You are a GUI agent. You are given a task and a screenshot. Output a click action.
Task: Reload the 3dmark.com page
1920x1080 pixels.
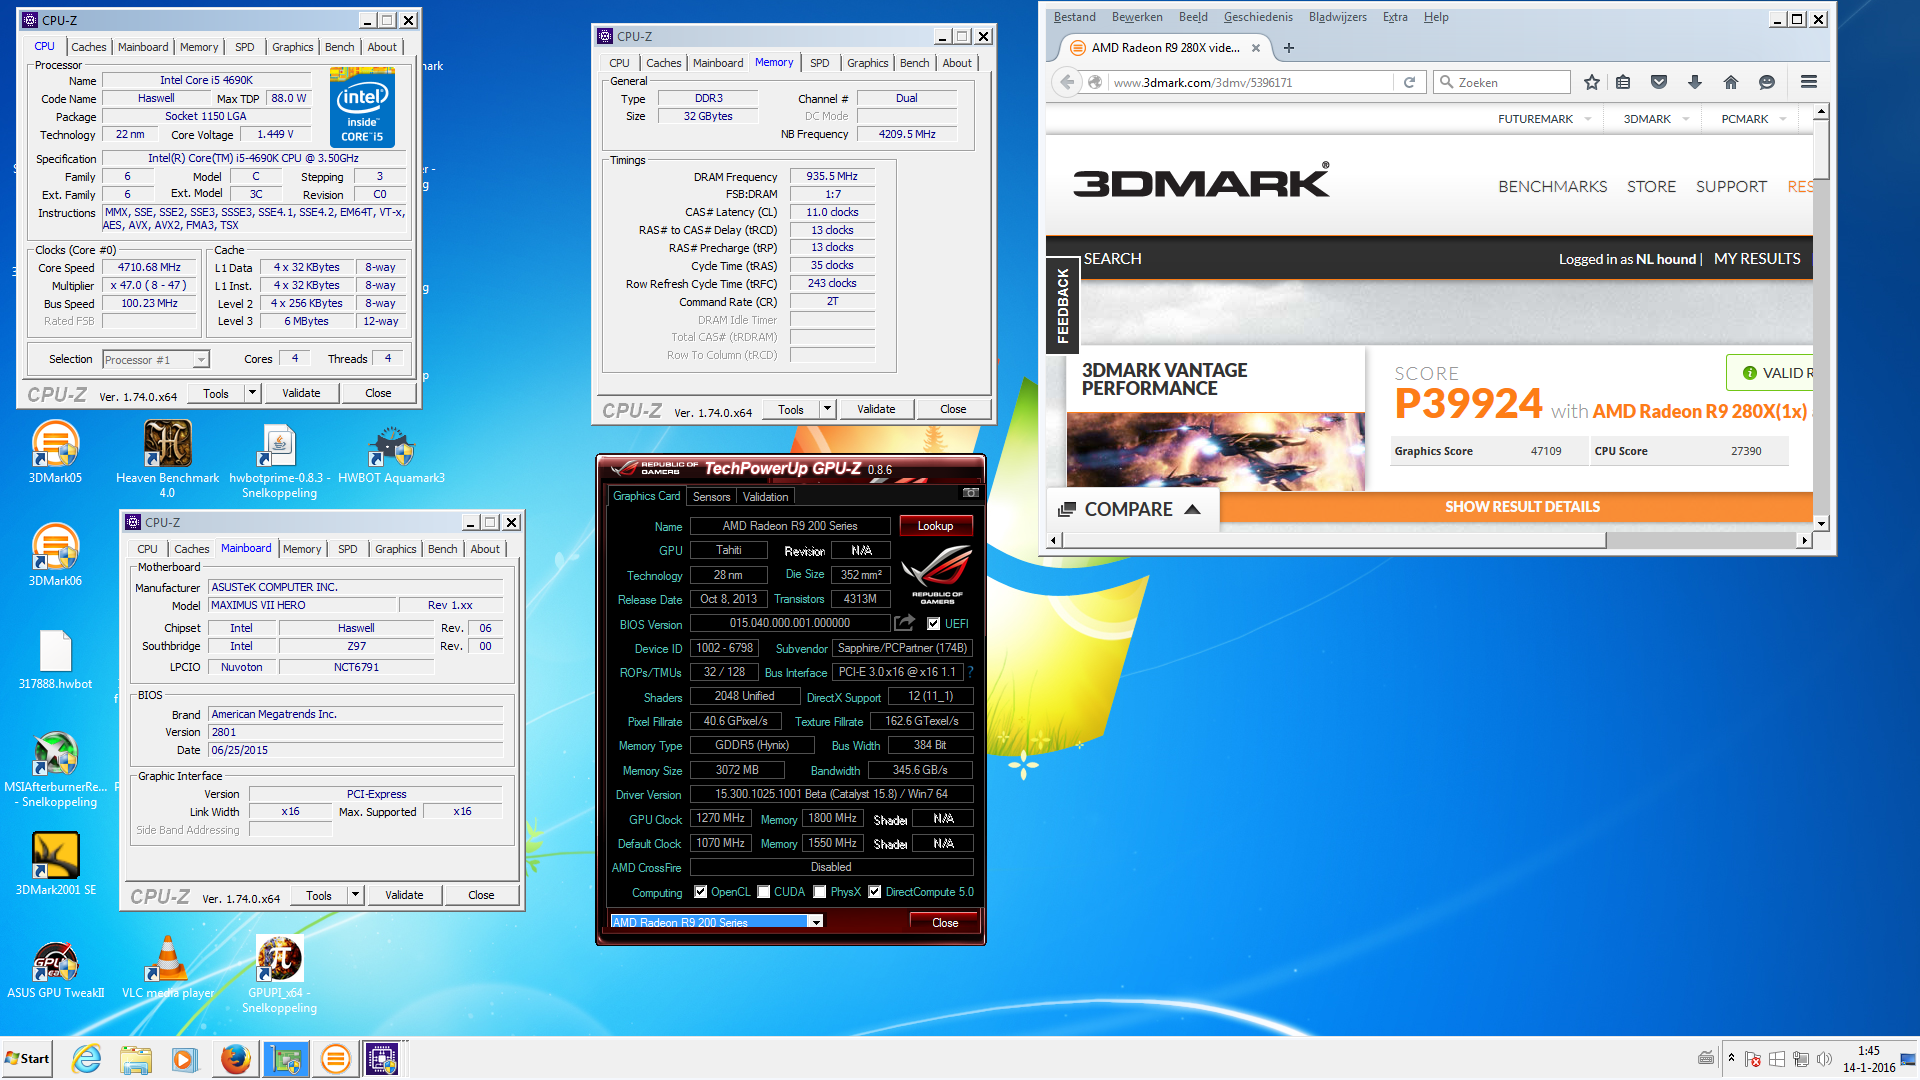point(1409,82)
